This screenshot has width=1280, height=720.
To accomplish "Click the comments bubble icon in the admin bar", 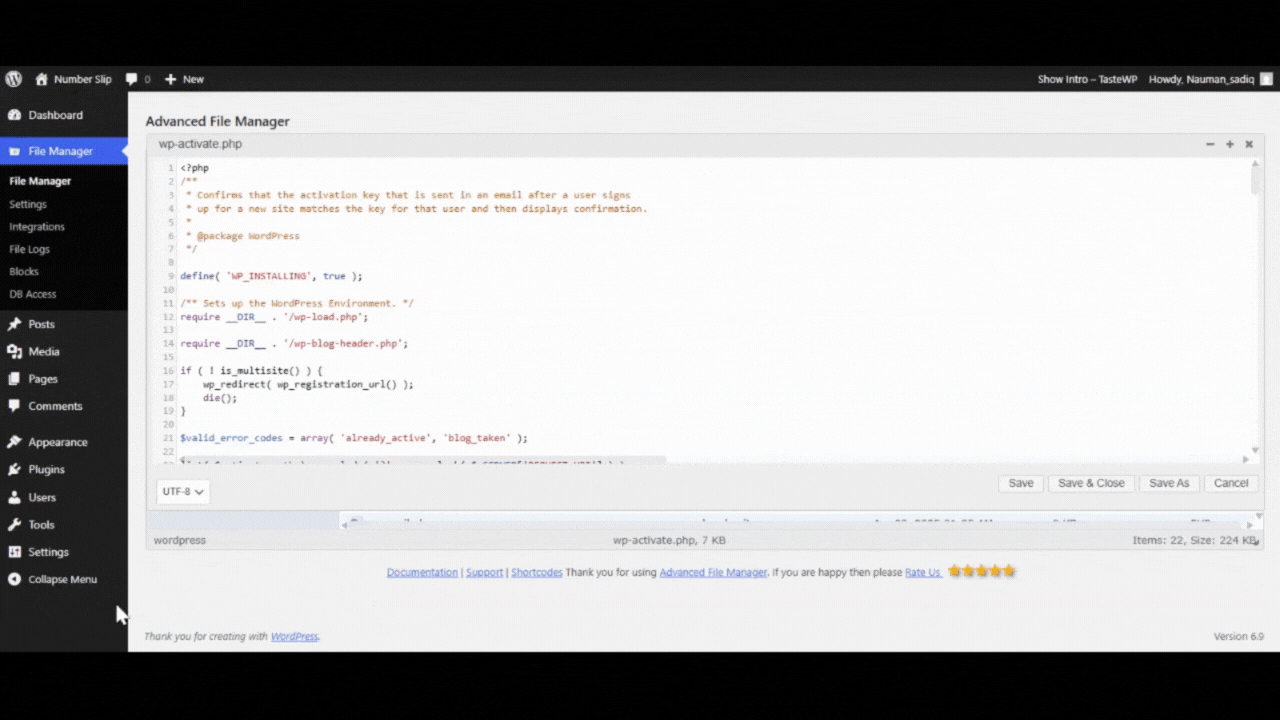I will [131, 79].
